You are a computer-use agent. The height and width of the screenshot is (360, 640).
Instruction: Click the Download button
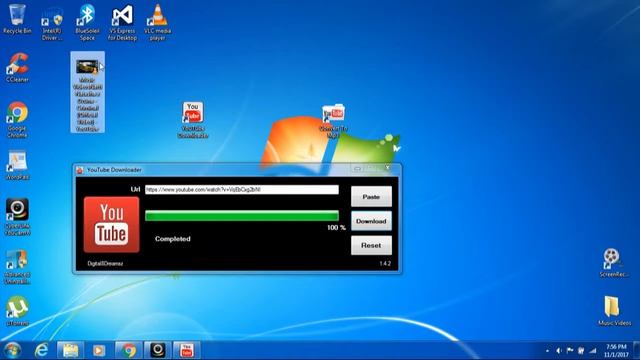(371, 221)
